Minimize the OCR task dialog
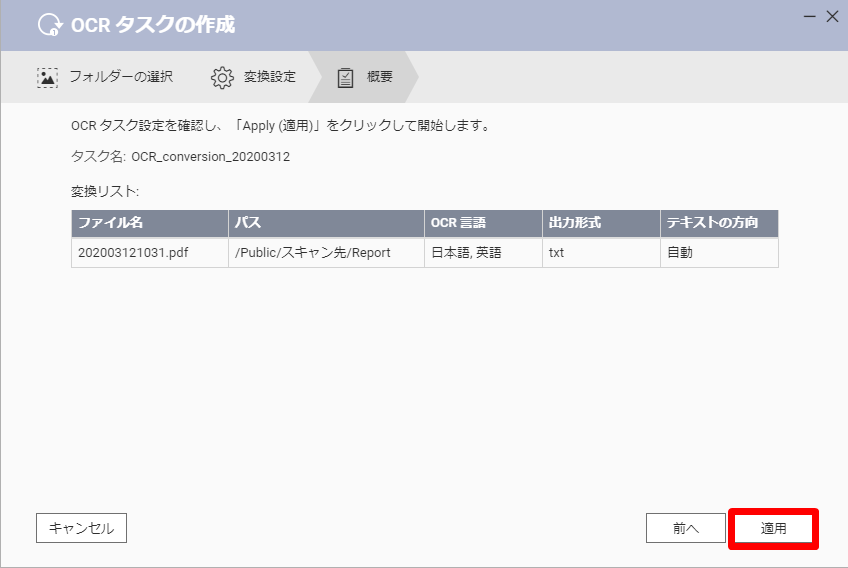This screenshot has height=568, width=848. (x=810, y=17)
